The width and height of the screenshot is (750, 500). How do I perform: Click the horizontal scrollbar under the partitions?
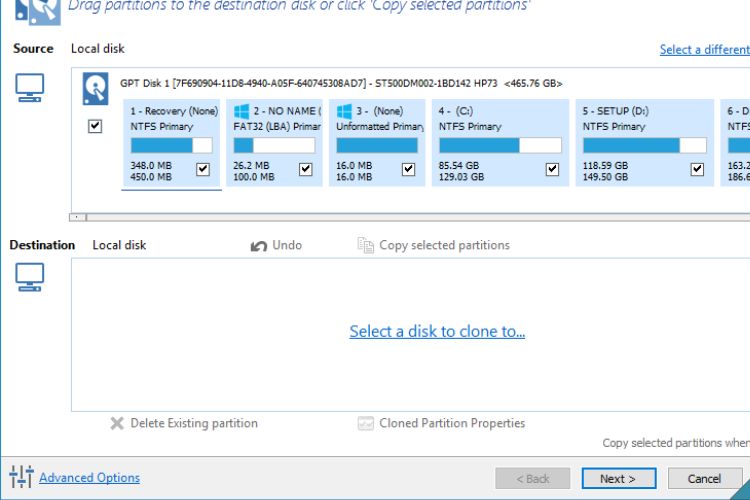click(x=400, y=216)
